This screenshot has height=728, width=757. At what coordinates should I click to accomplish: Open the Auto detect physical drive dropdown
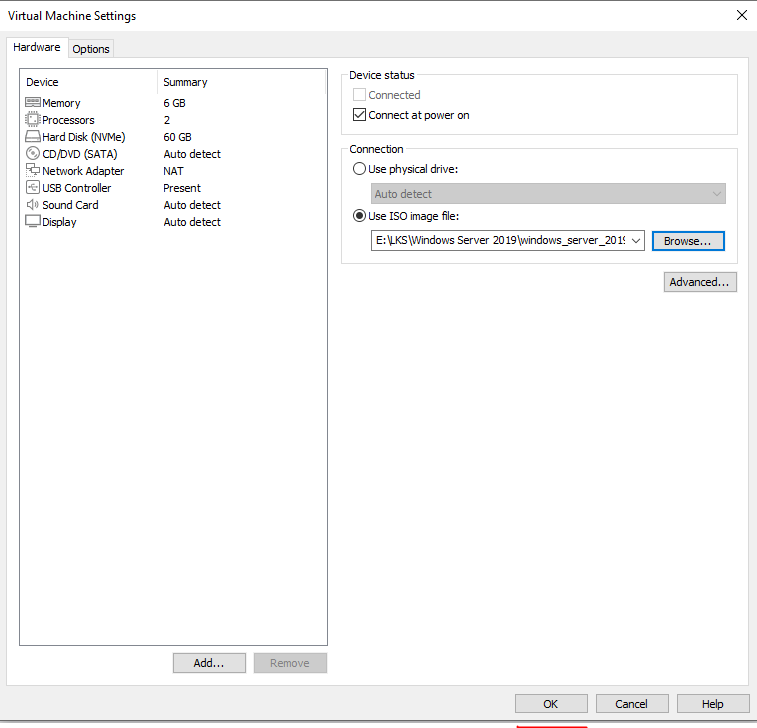[x=548, y=194]
